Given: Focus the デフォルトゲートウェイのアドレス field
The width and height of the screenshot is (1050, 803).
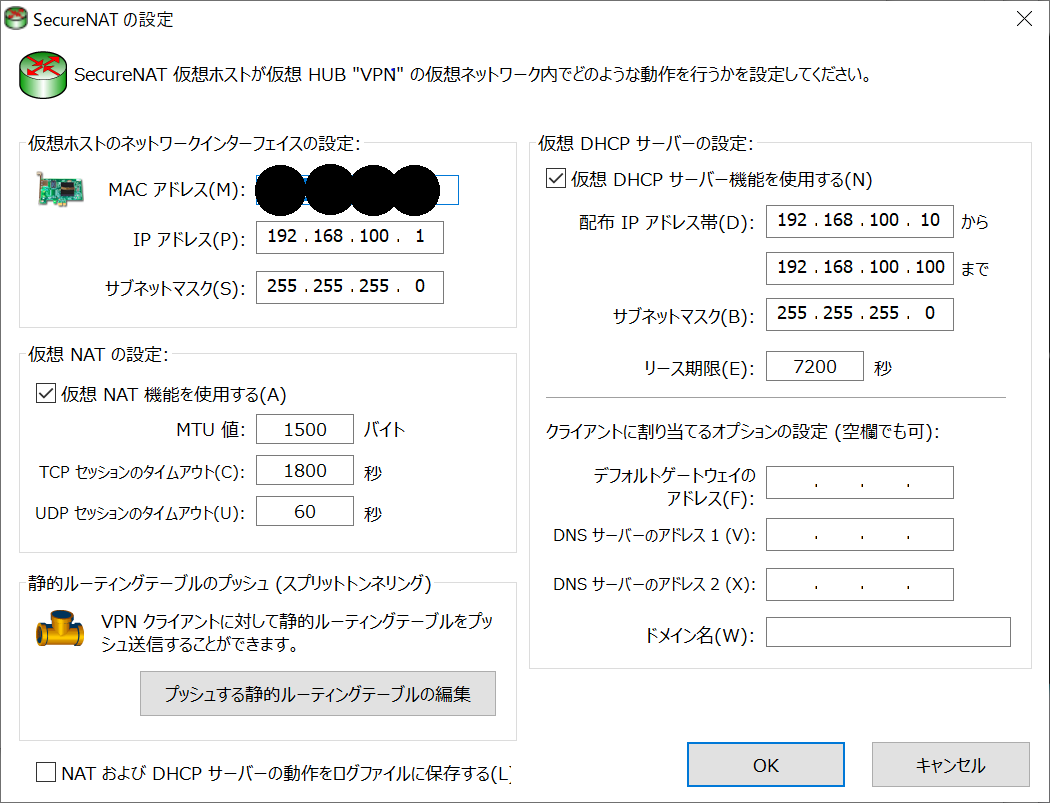Looking at the screenshot, I should click(859, 483).
